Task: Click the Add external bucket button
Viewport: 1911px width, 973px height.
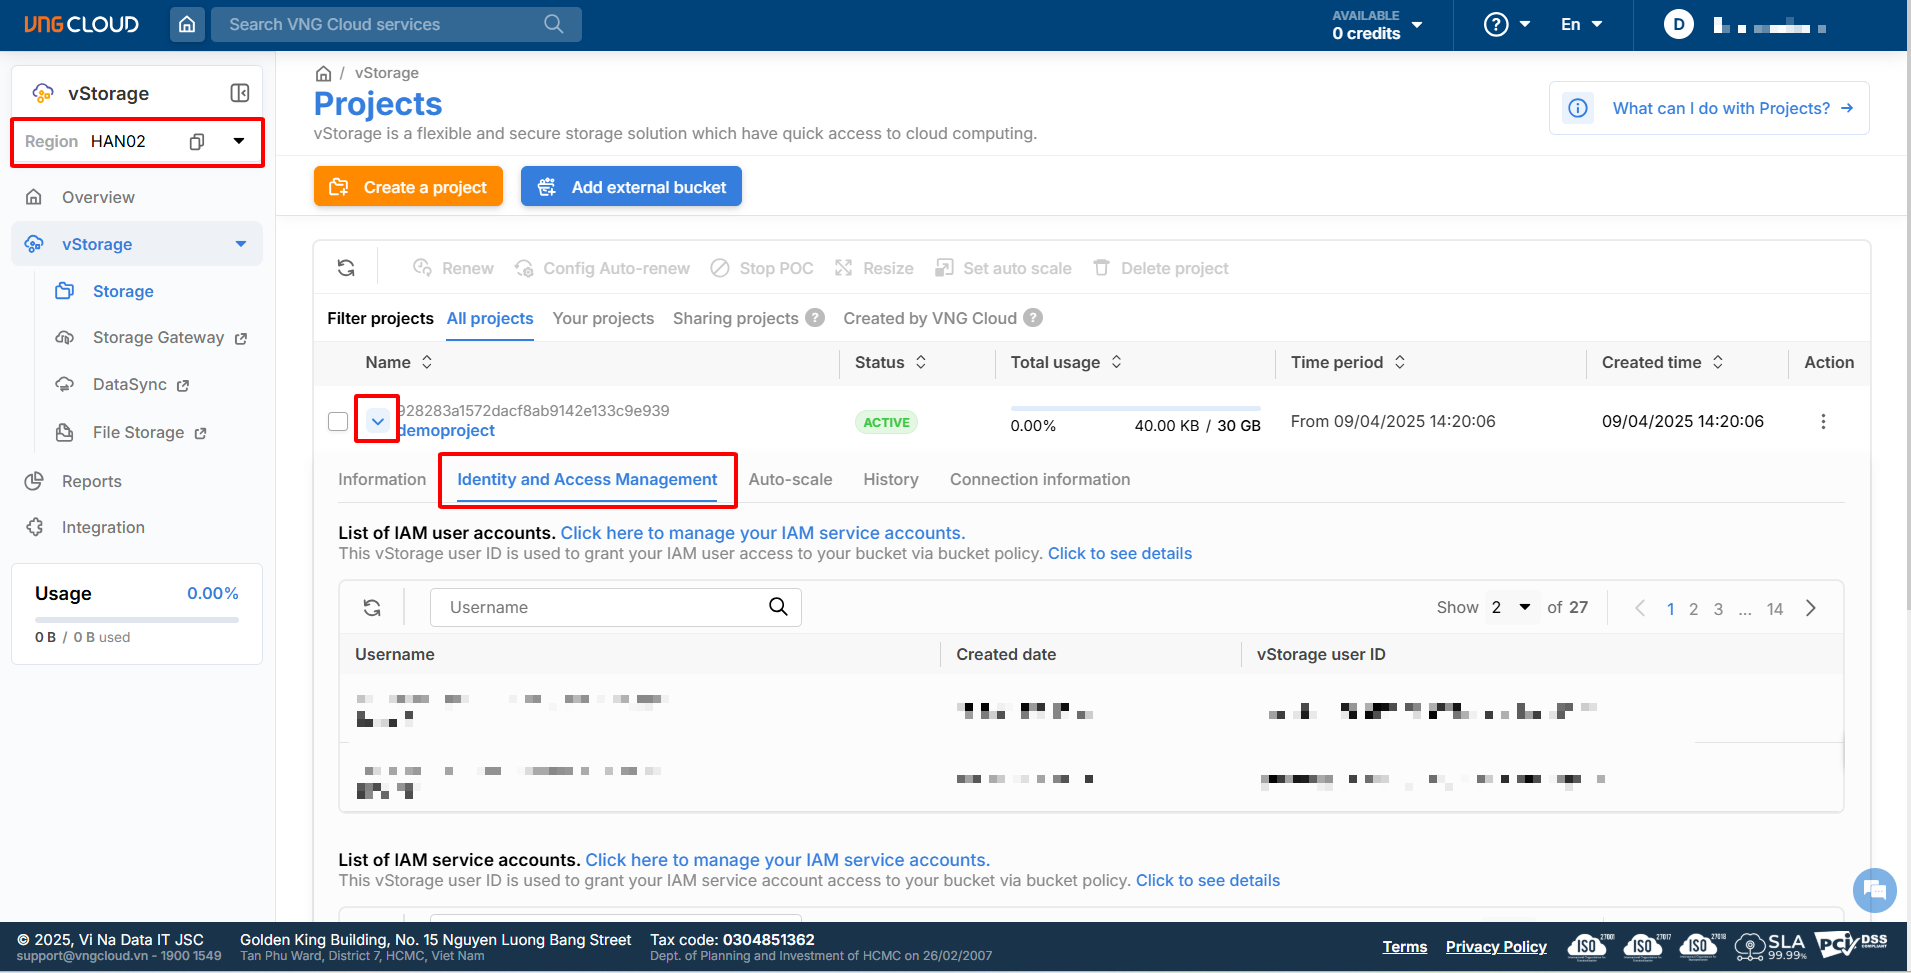Action: coord(631,187)
